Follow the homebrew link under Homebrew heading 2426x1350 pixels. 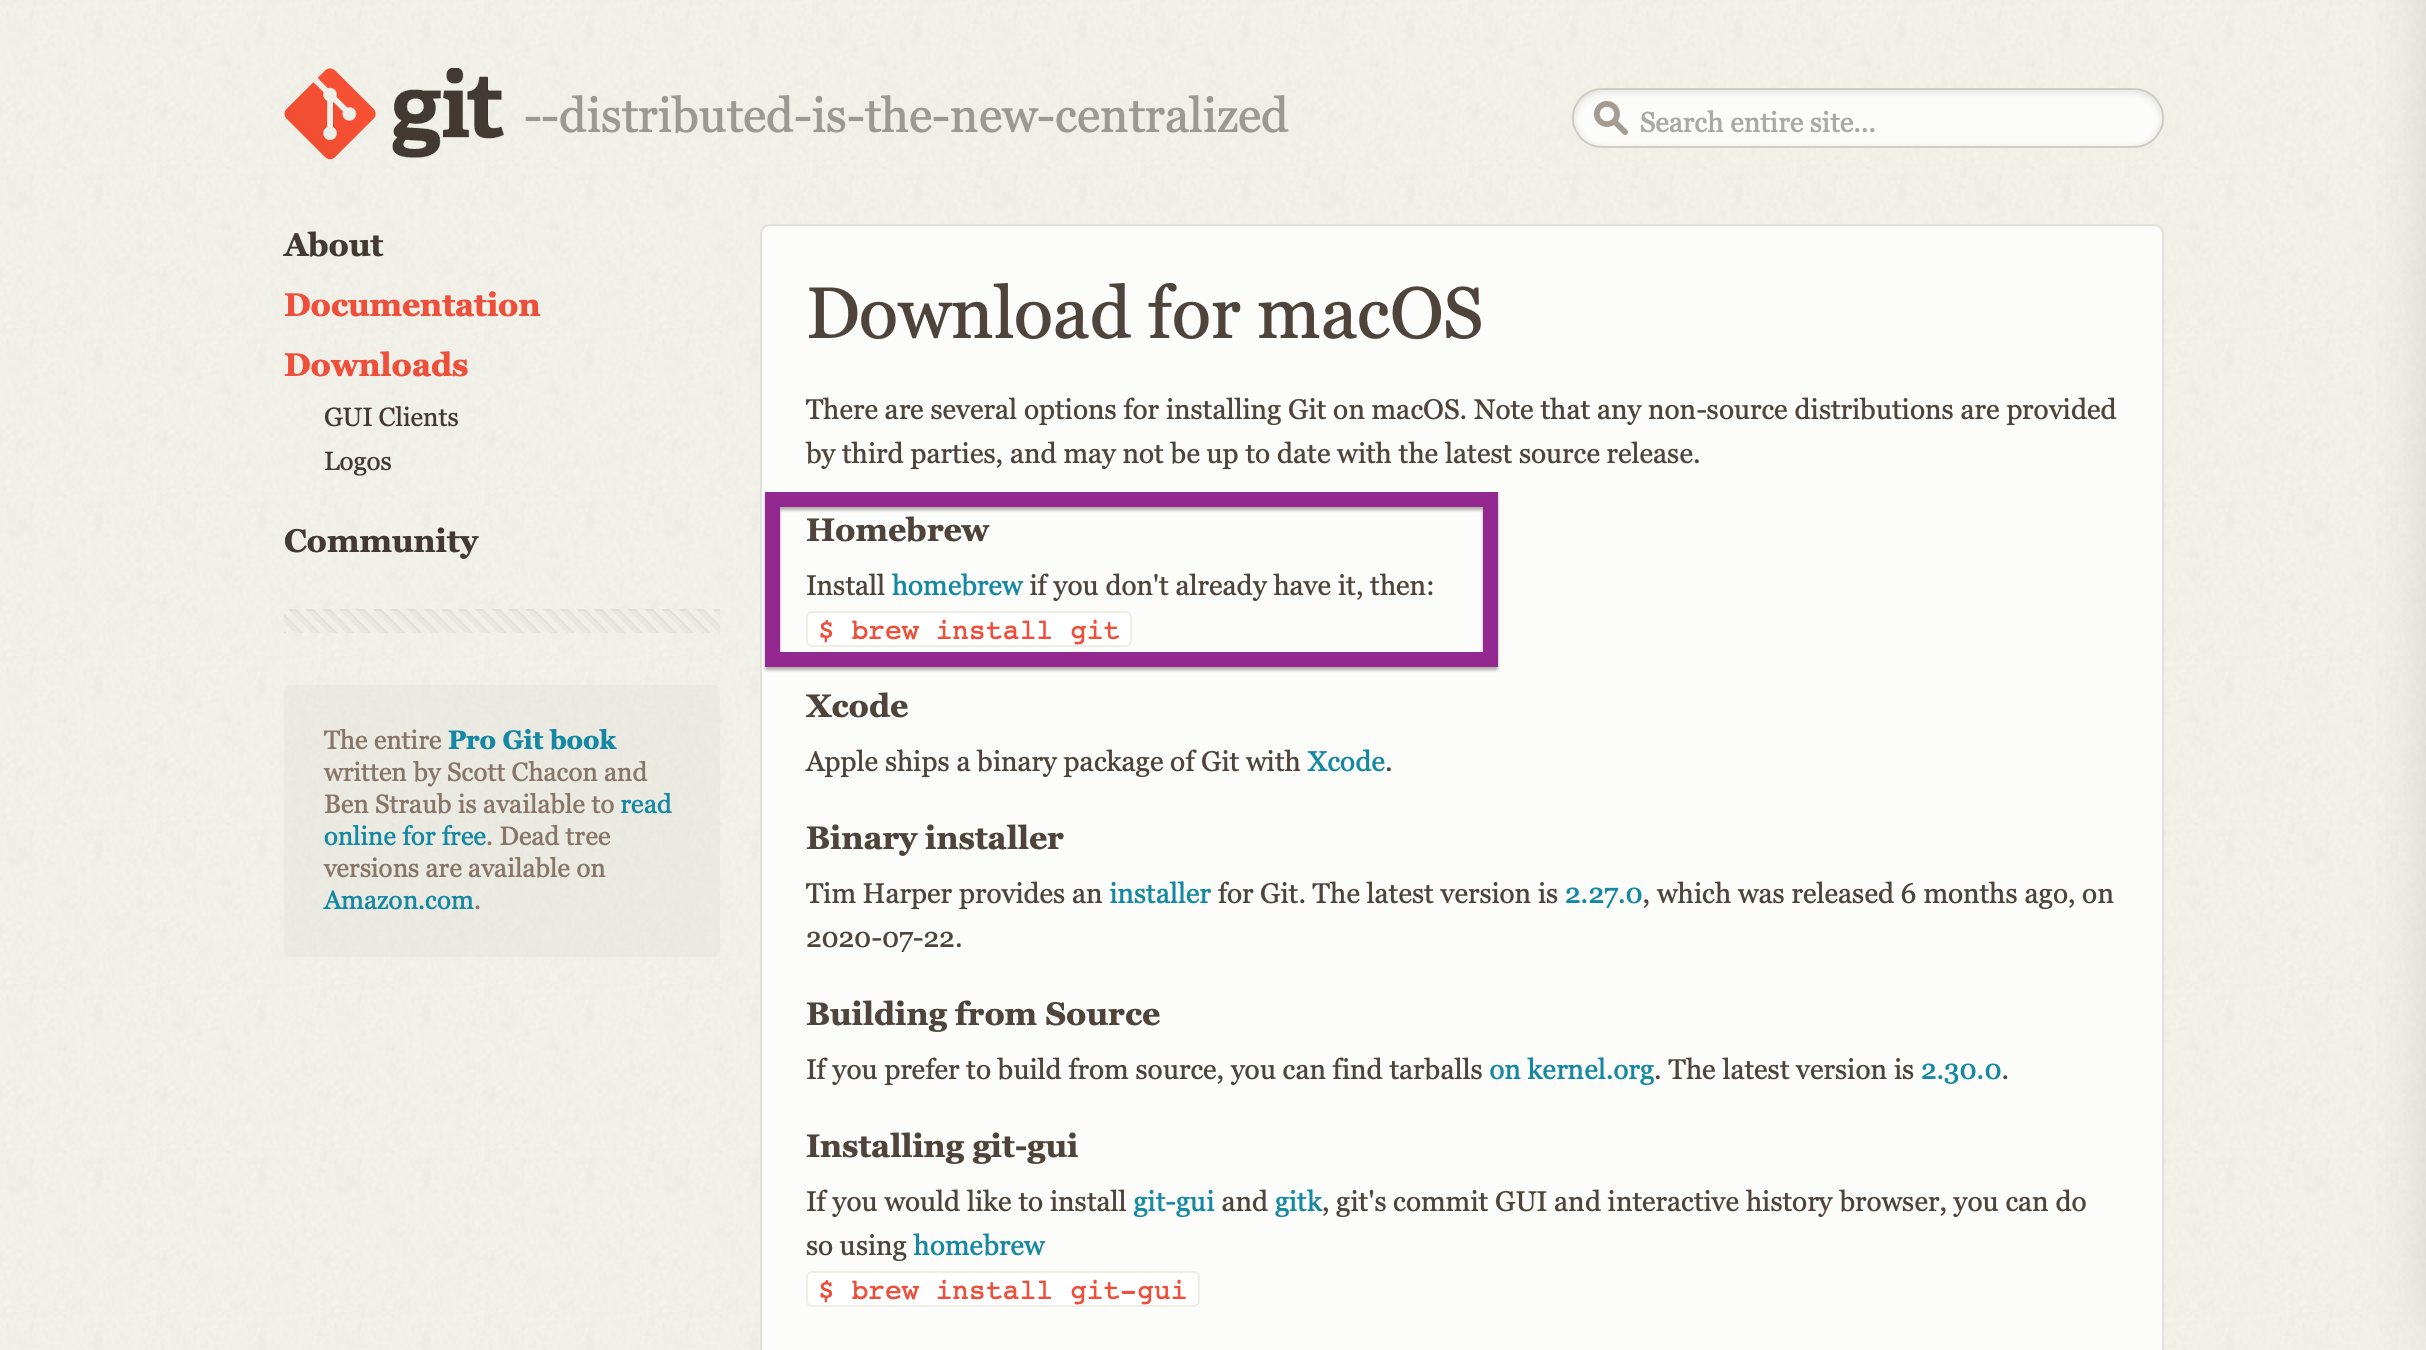tap(956, 585)
